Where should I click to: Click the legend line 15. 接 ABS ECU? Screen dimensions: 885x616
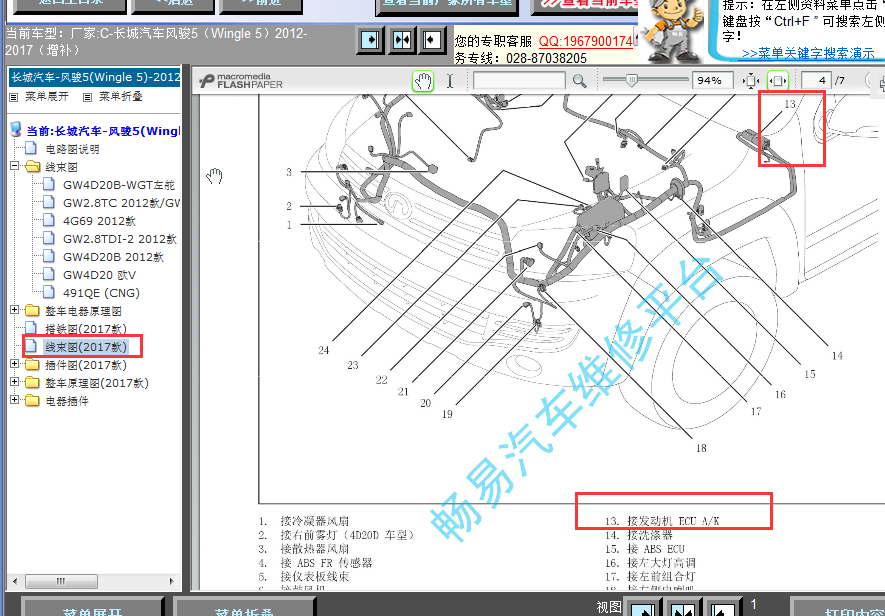[x=645, y=549]
